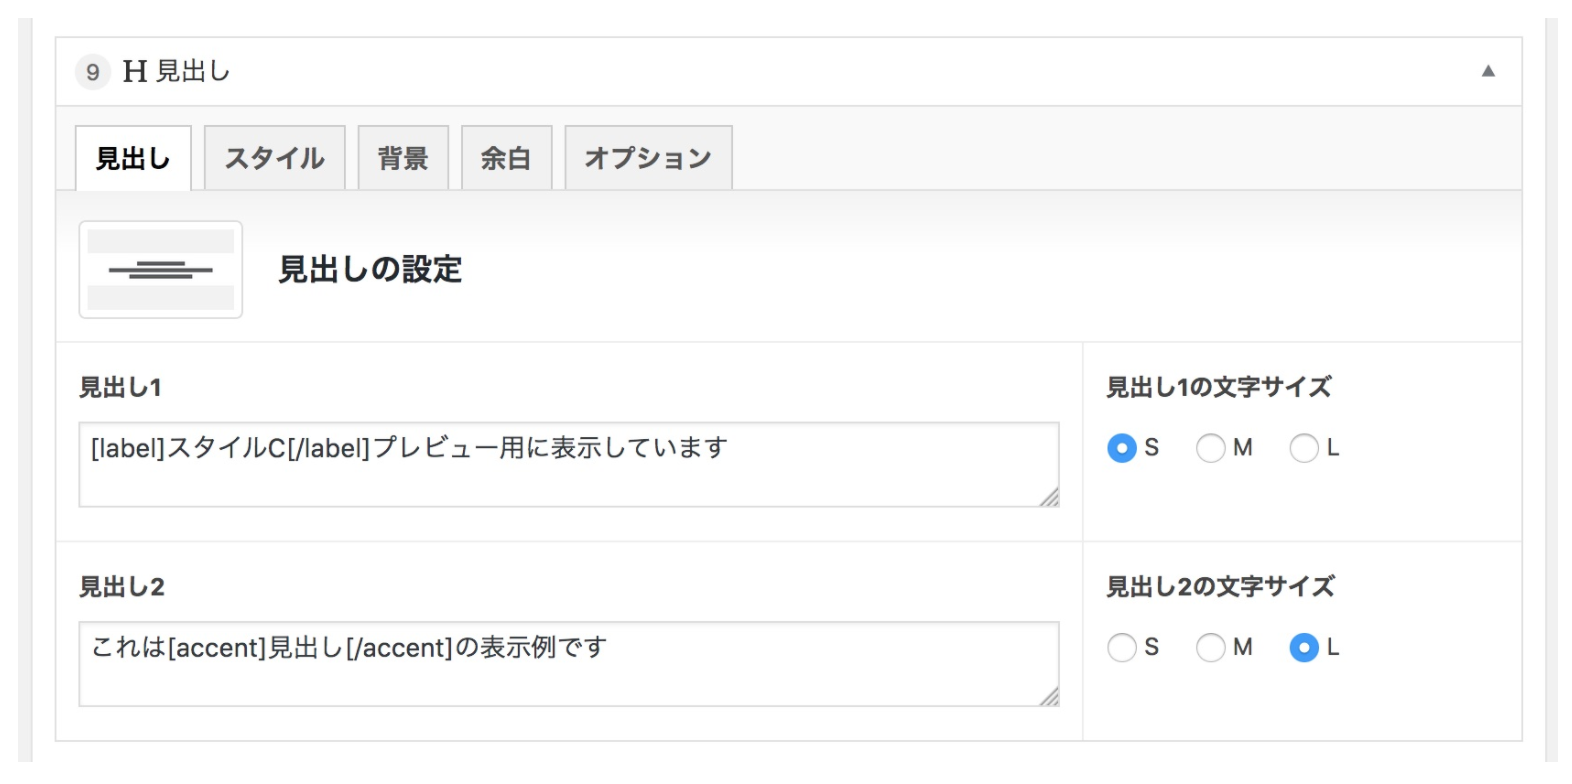Click the resize handle of the 見出し1 text area
The width and height of the screenshot is (1572, 784).
(x=1049, y=497)
